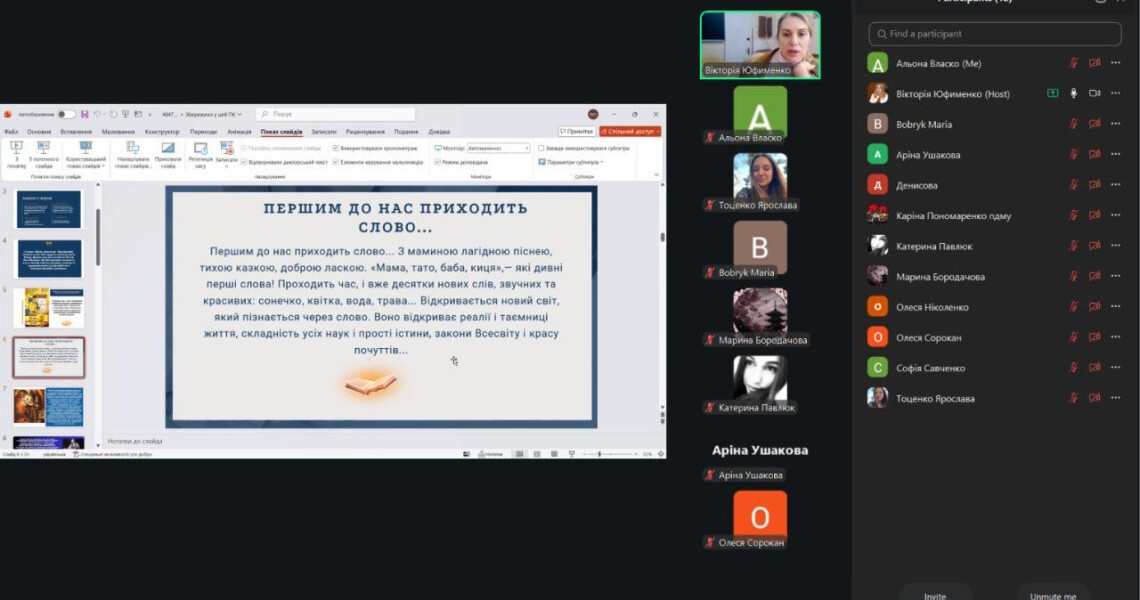Image resolution: width=1140 pixels, height=600 pixels.
Task: Click the red share access button
Action: point(629,132)
